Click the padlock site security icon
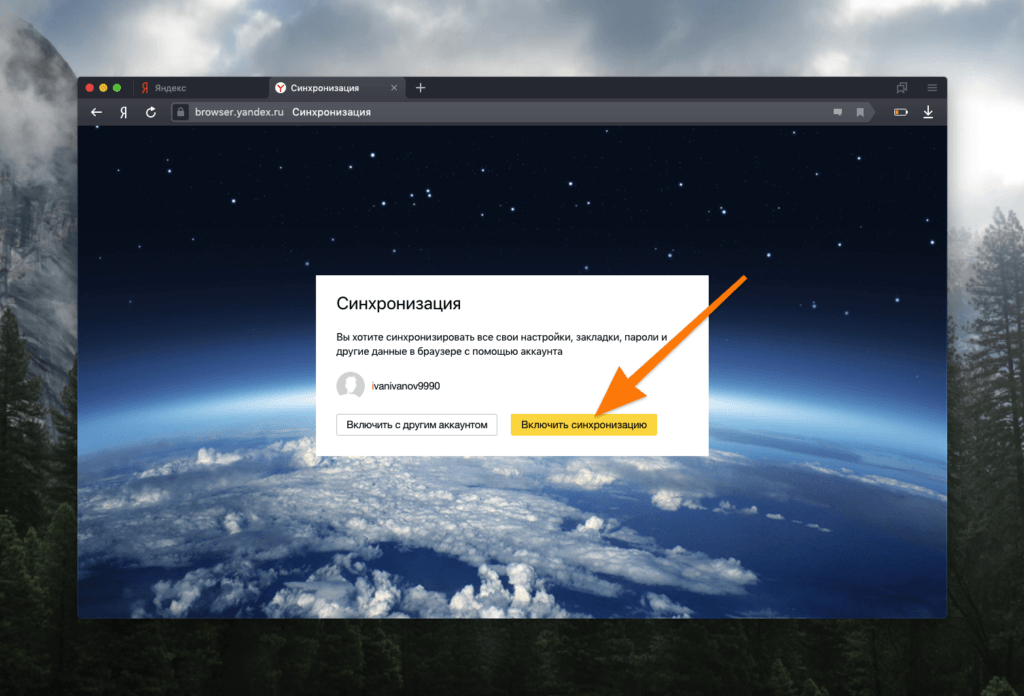This screenshot has height=696, width=1024. [180, 112]
